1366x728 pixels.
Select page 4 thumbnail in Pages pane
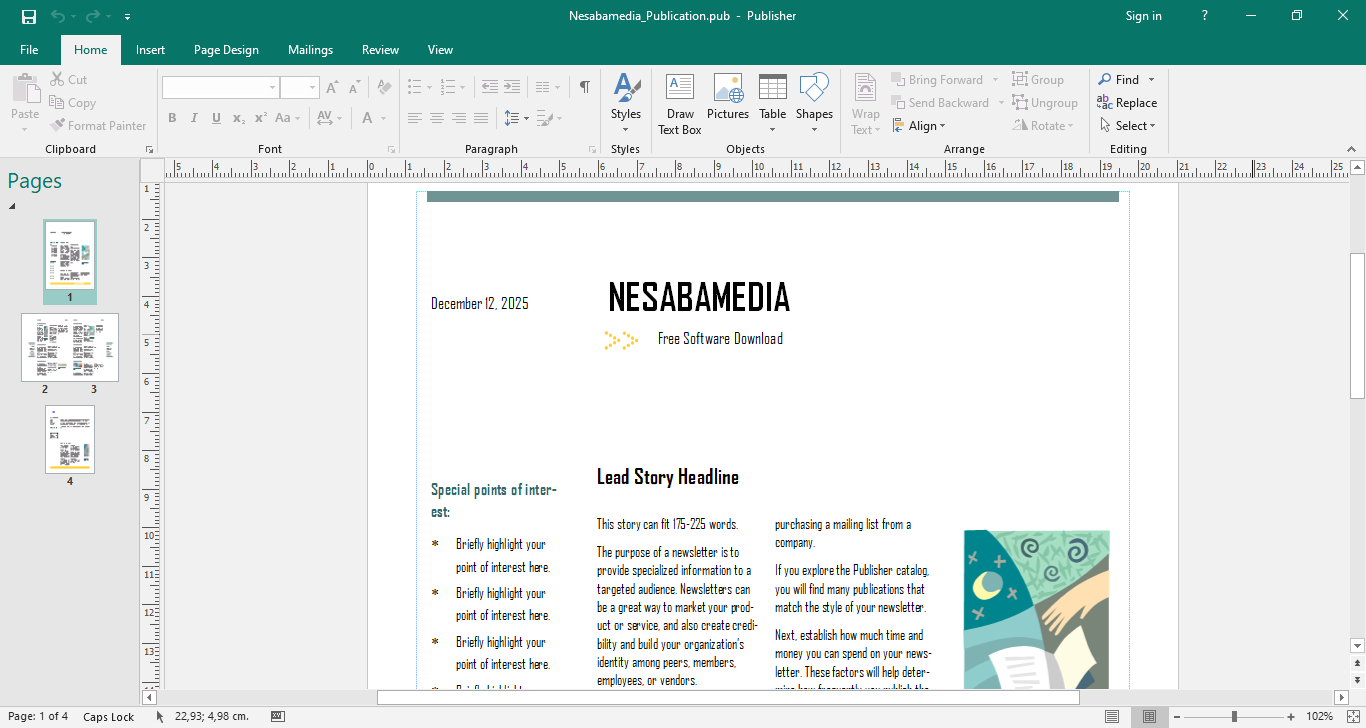point(70,440)
